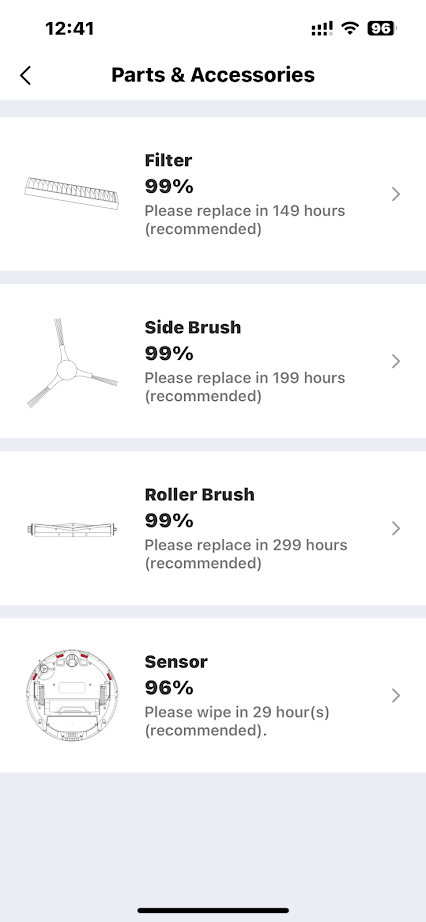Select the Sensor label
Screen dimensions: 426x922
coord(176,662)
